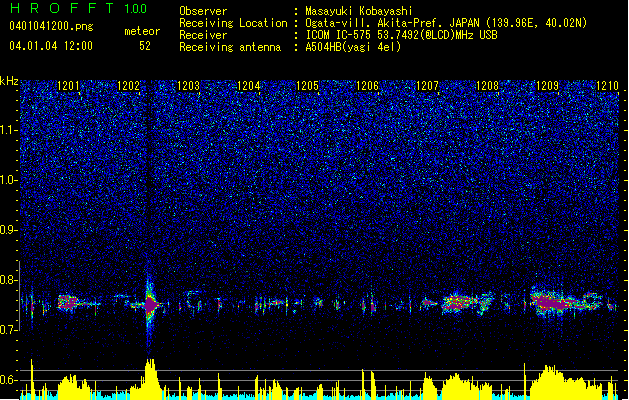Click the 1206 time marker

(367, 86)
